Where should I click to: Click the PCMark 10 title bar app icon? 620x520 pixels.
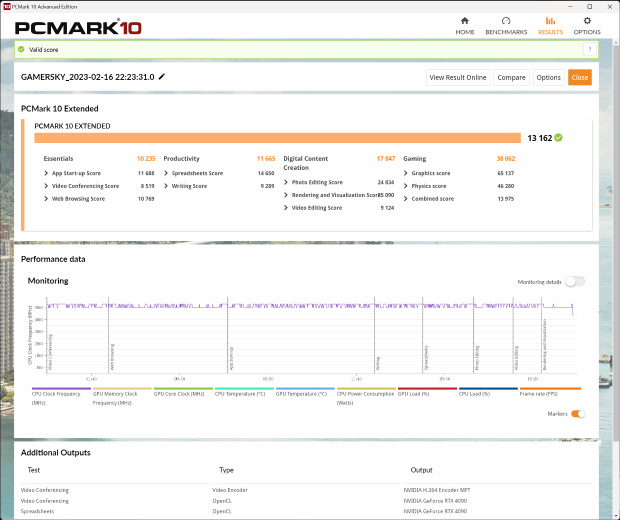6,6
